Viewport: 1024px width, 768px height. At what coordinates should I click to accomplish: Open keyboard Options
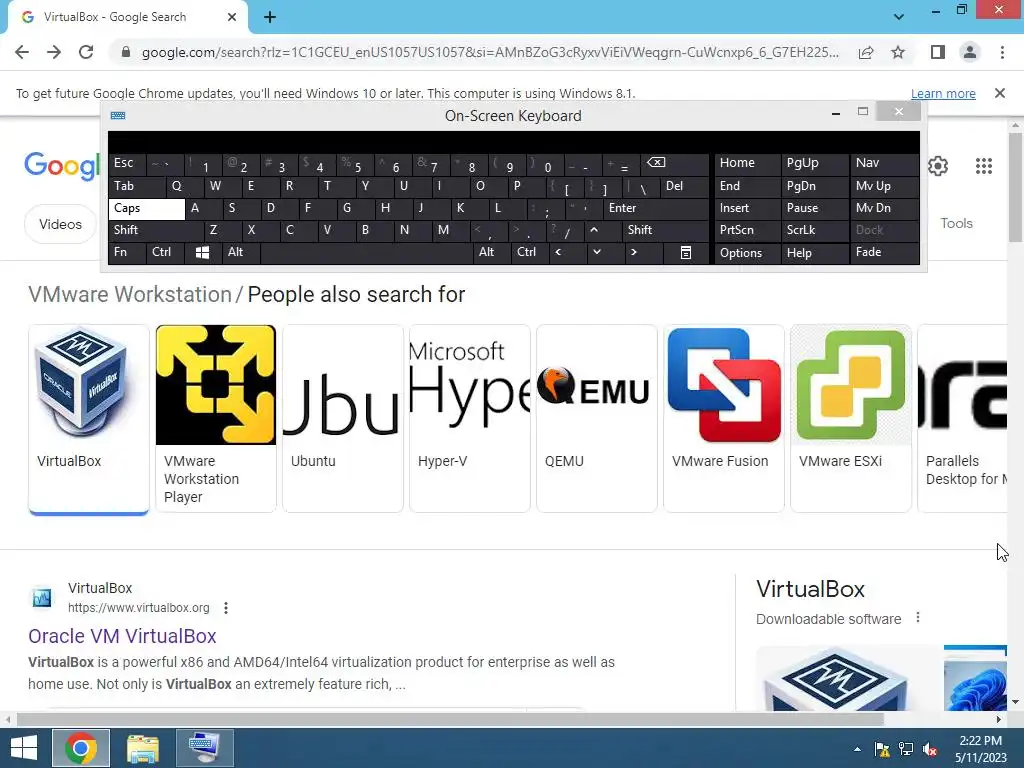(747, 253)
